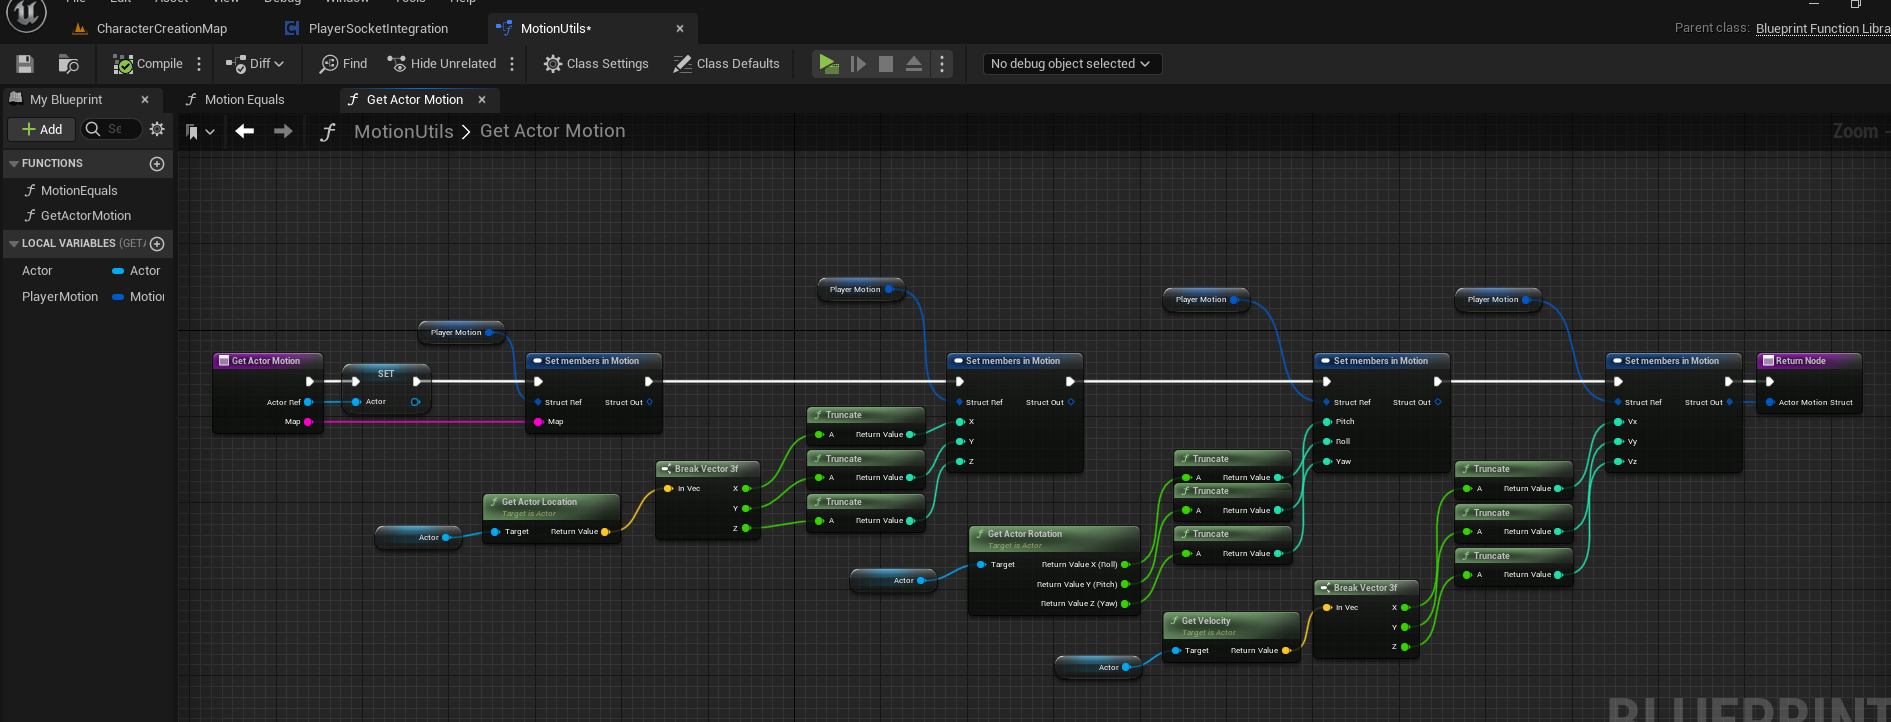This screenshot has width=1891, height=722.
Task: Add a new function with plus icon
Action: tap(157, 164)
